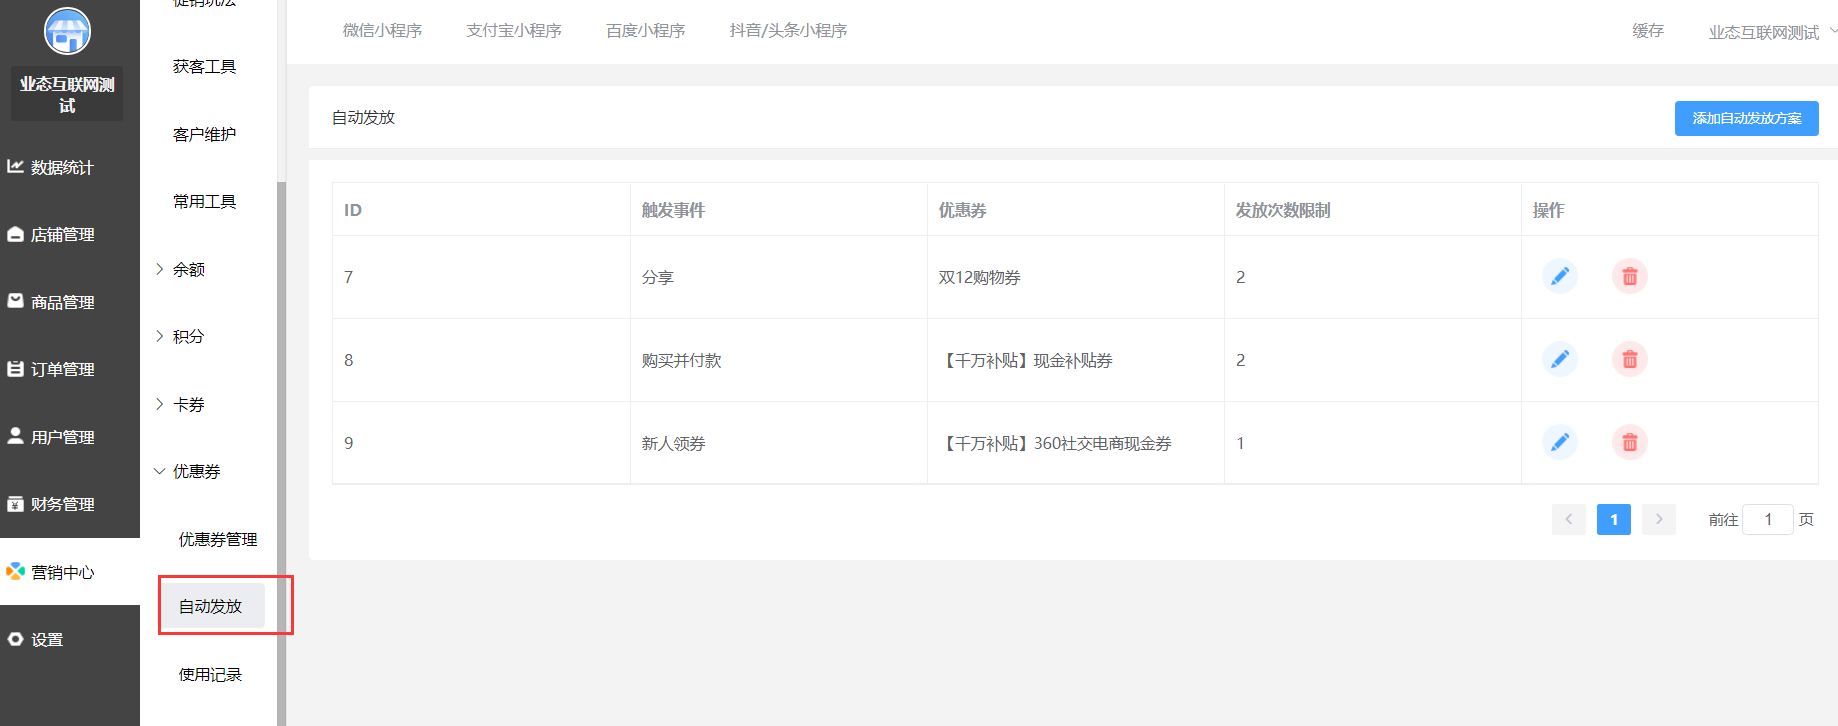Switch to 微信小程序 tab
The image size is (1838, 726).
(x=382, y=31)
